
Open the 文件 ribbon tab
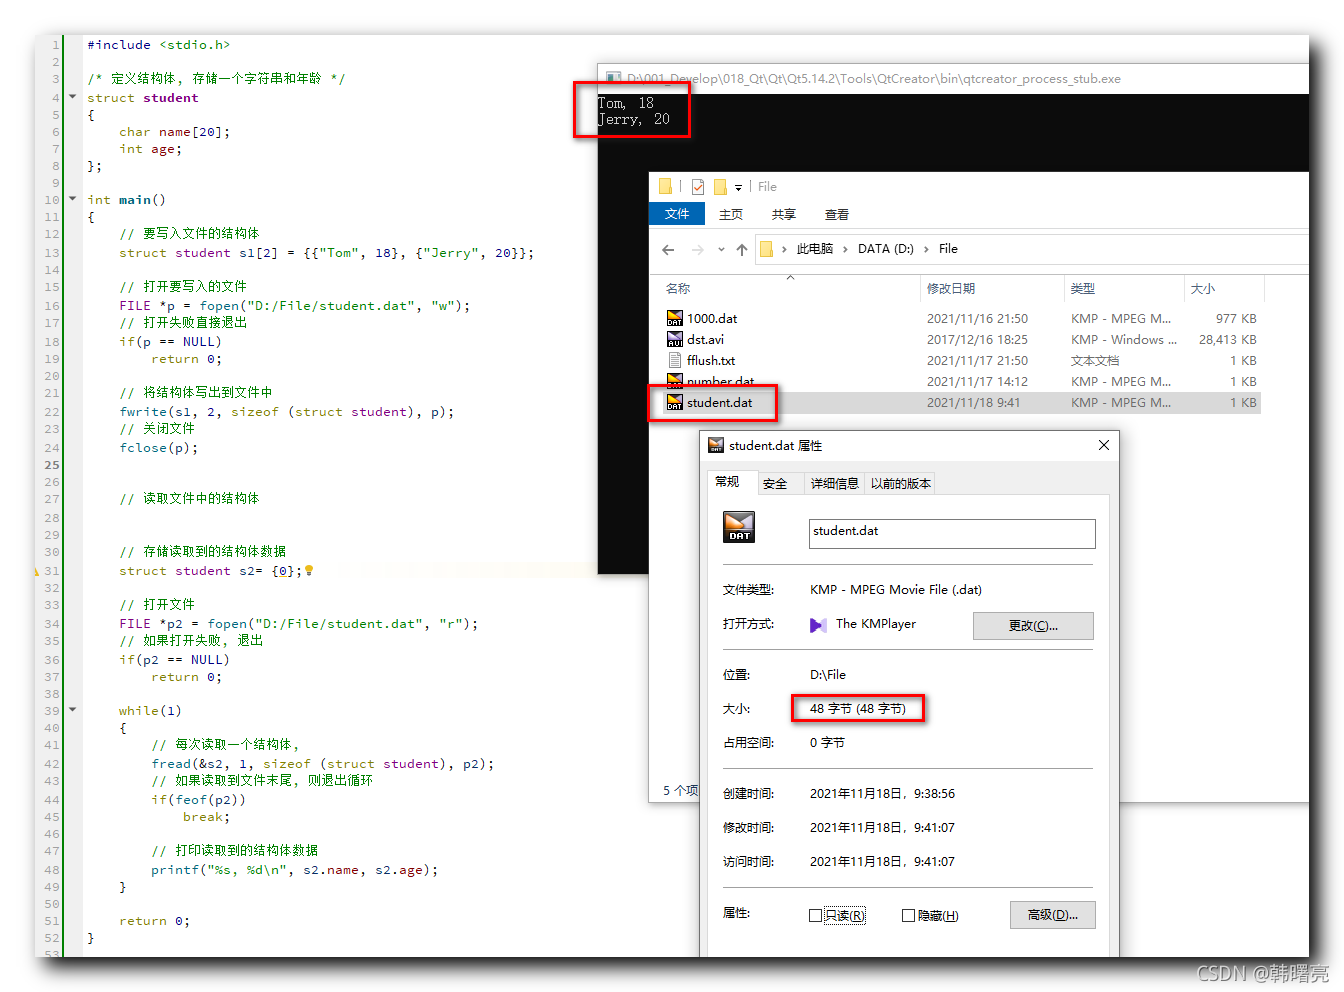click(677, 214)
